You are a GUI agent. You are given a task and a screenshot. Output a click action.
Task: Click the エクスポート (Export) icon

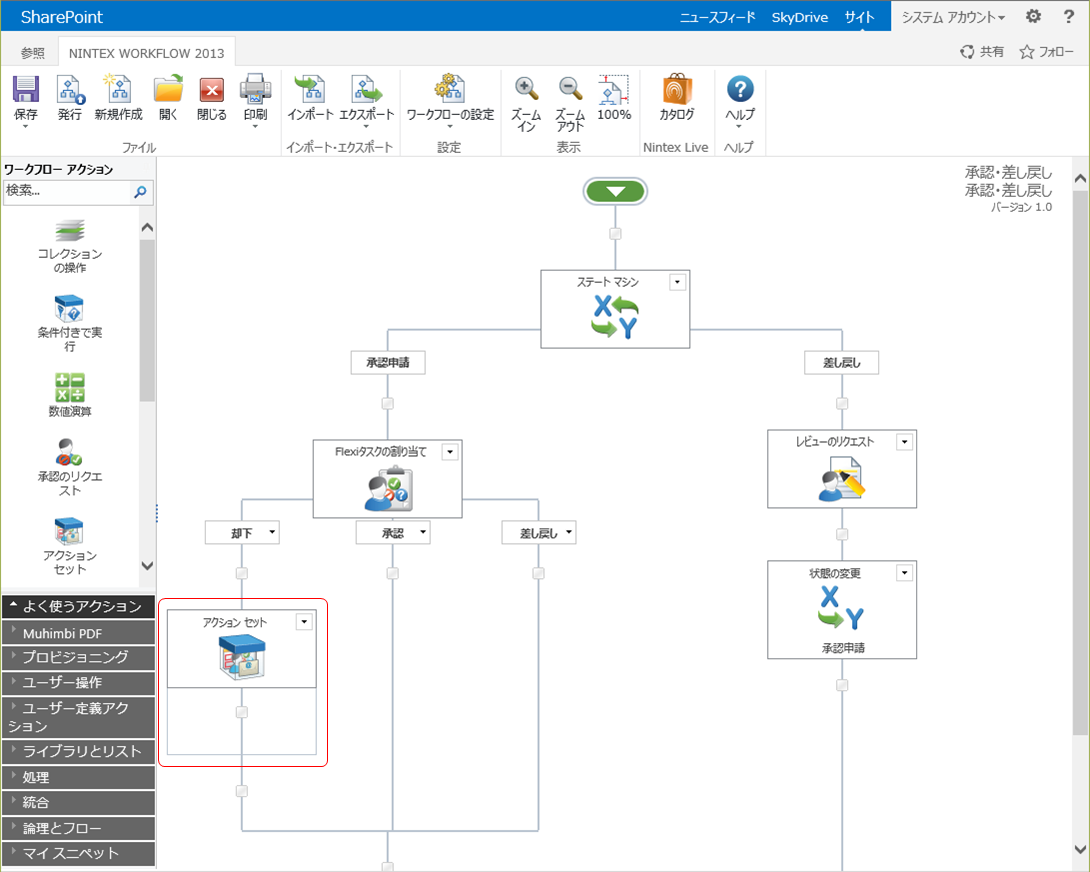[x=367, y=90]
